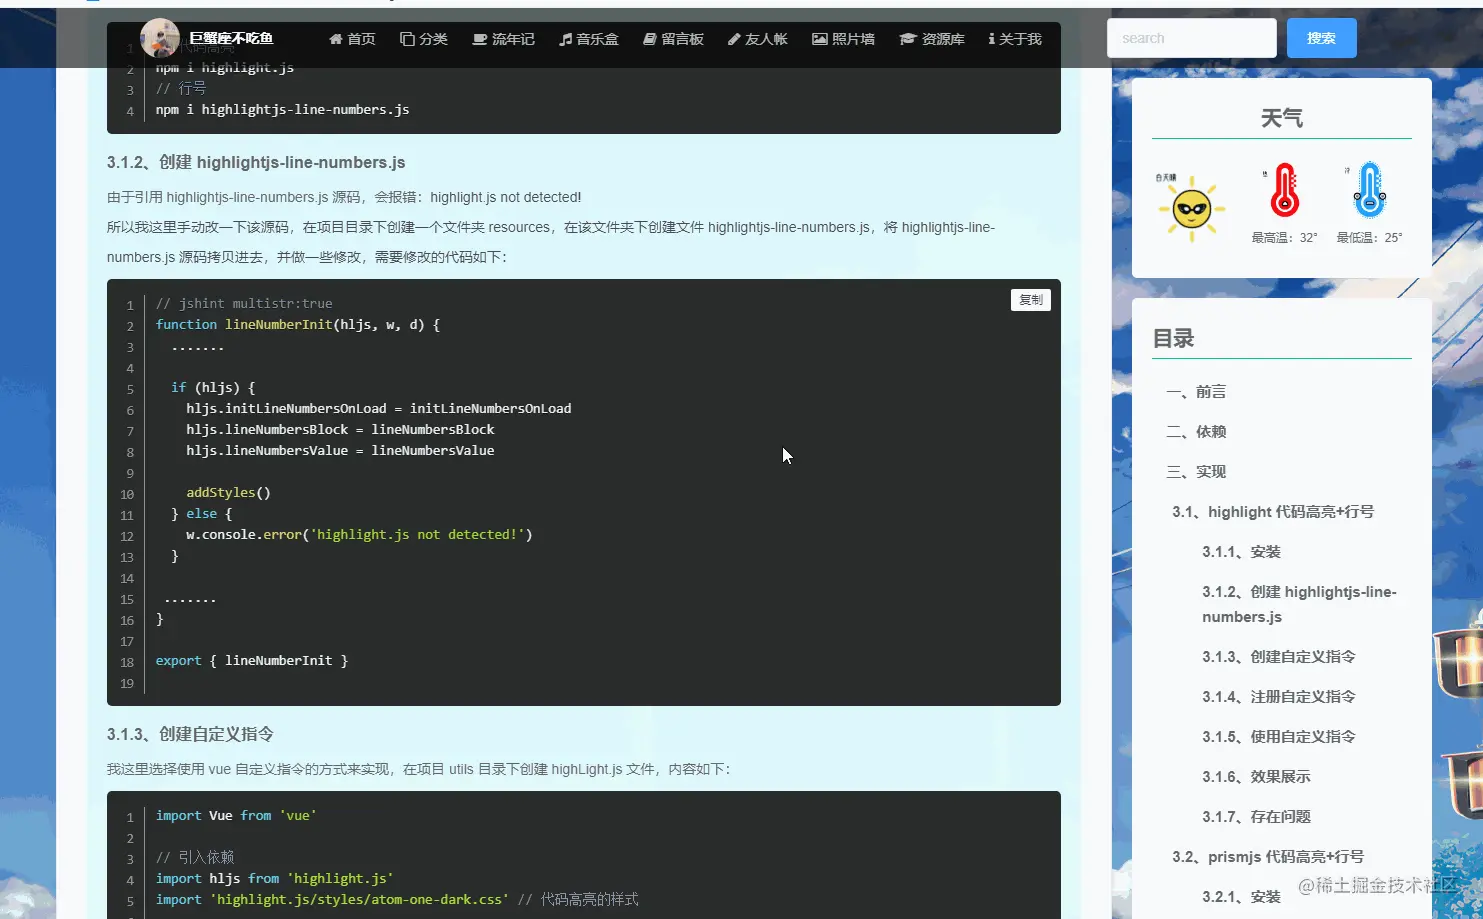This screenshot has width=1483, height=919.
Task: Copy the lineNumberInit code block with 复制
Action: tap(1031, 300)
